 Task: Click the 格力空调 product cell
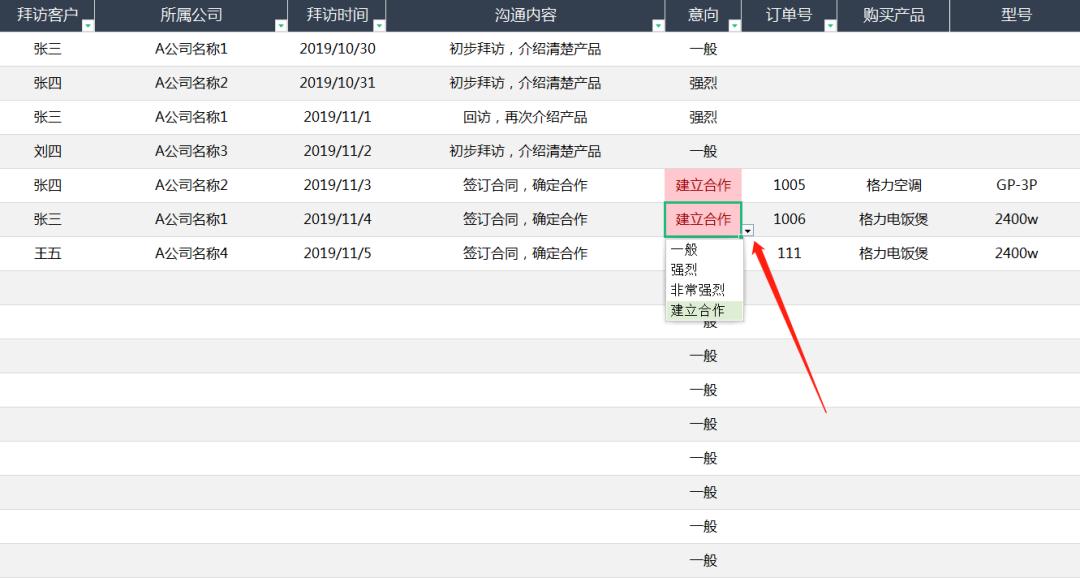[892, 185]
